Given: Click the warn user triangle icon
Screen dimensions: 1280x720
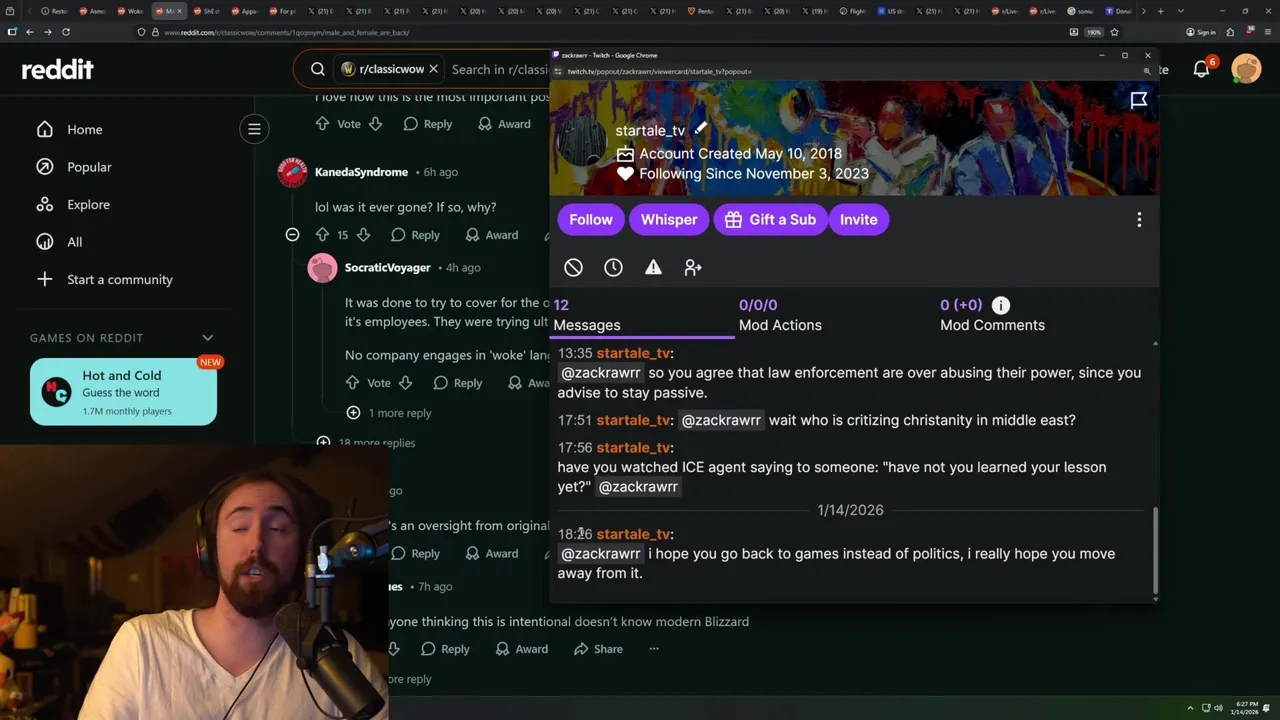Looking at the screenshot, I should [653, 267].
